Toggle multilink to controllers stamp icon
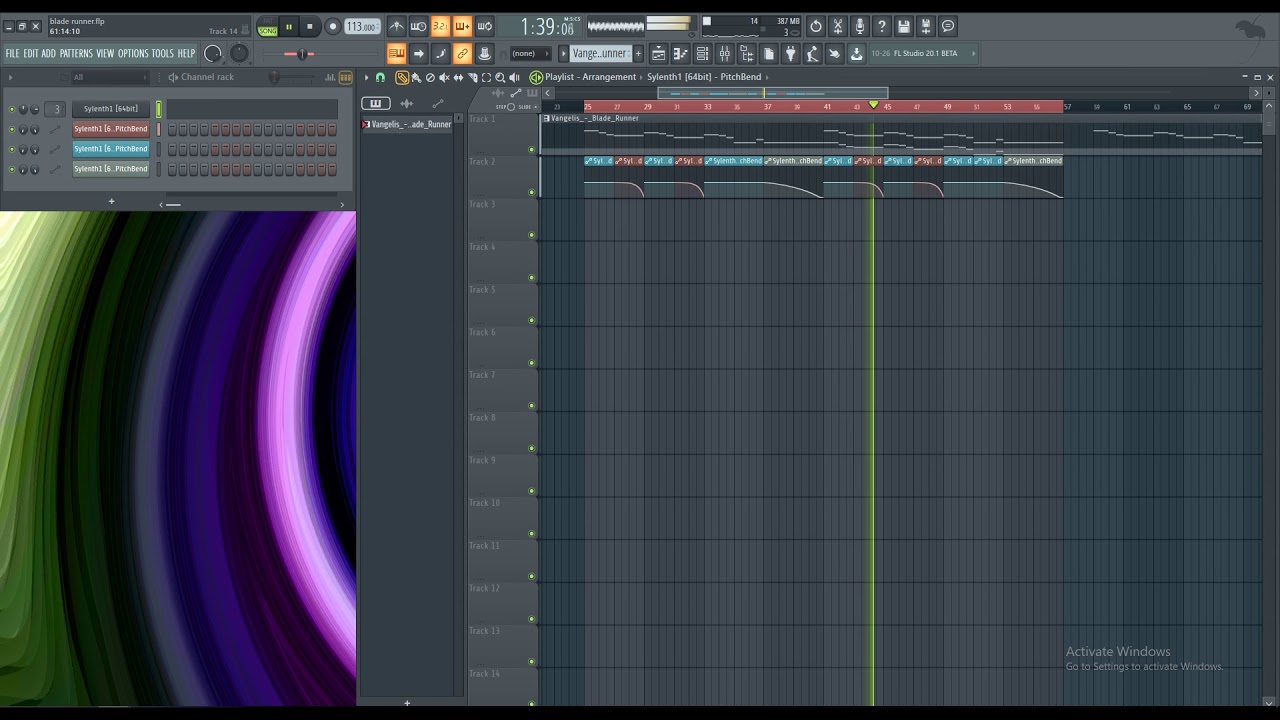 coord(484,54)
